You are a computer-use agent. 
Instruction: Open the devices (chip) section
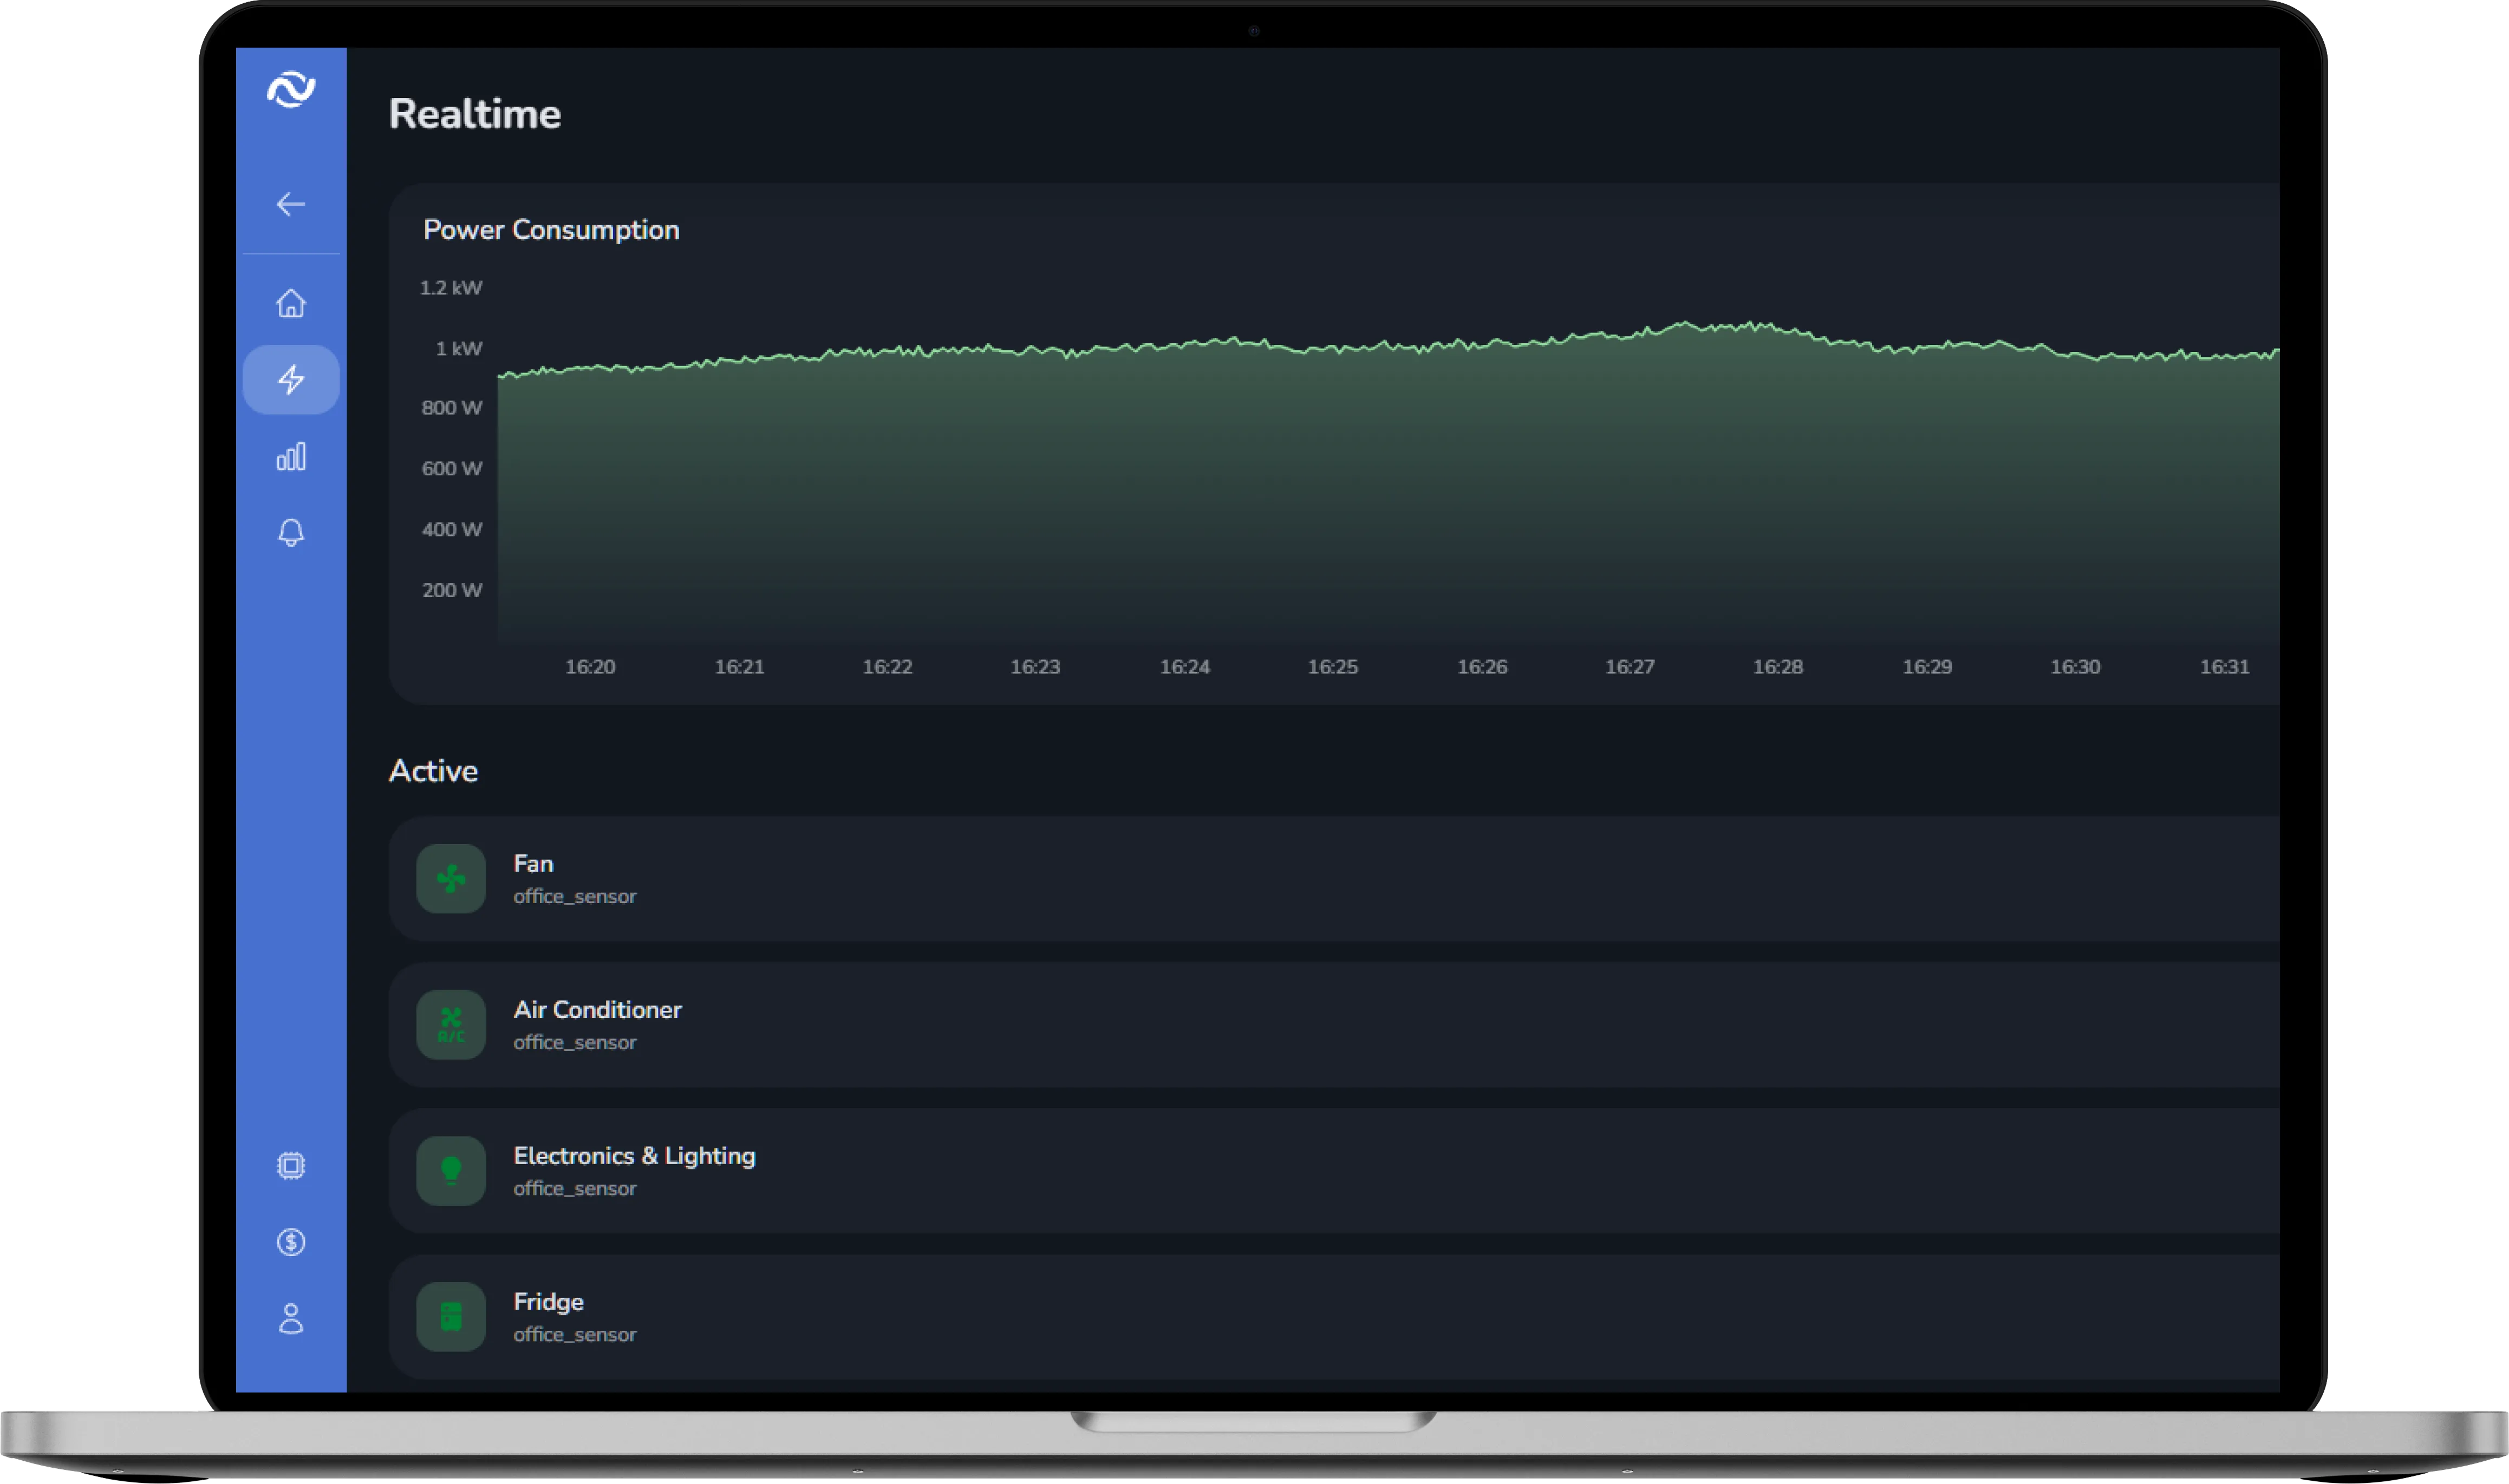291,1165
